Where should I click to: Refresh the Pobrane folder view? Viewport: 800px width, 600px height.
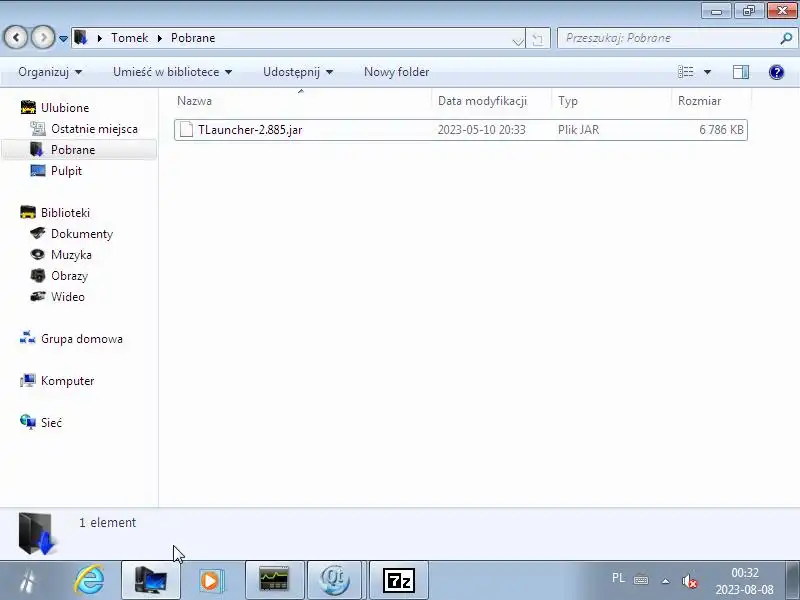click(538, 39)
